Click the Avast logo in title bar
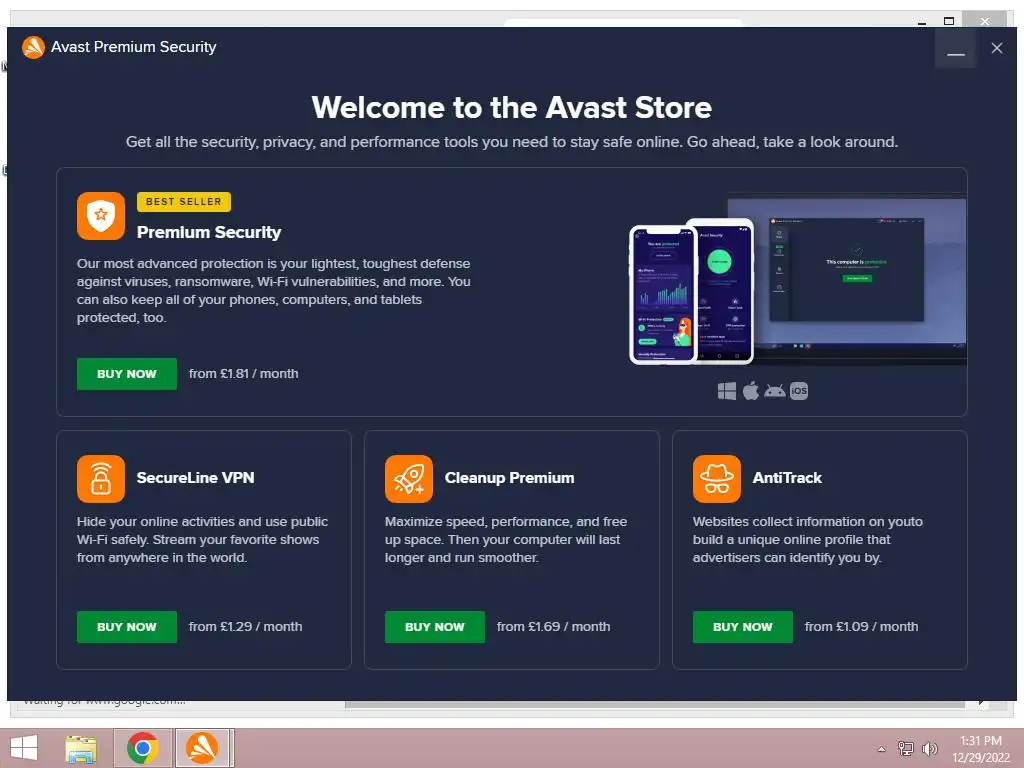1024x768 pixels. [33, 47]
